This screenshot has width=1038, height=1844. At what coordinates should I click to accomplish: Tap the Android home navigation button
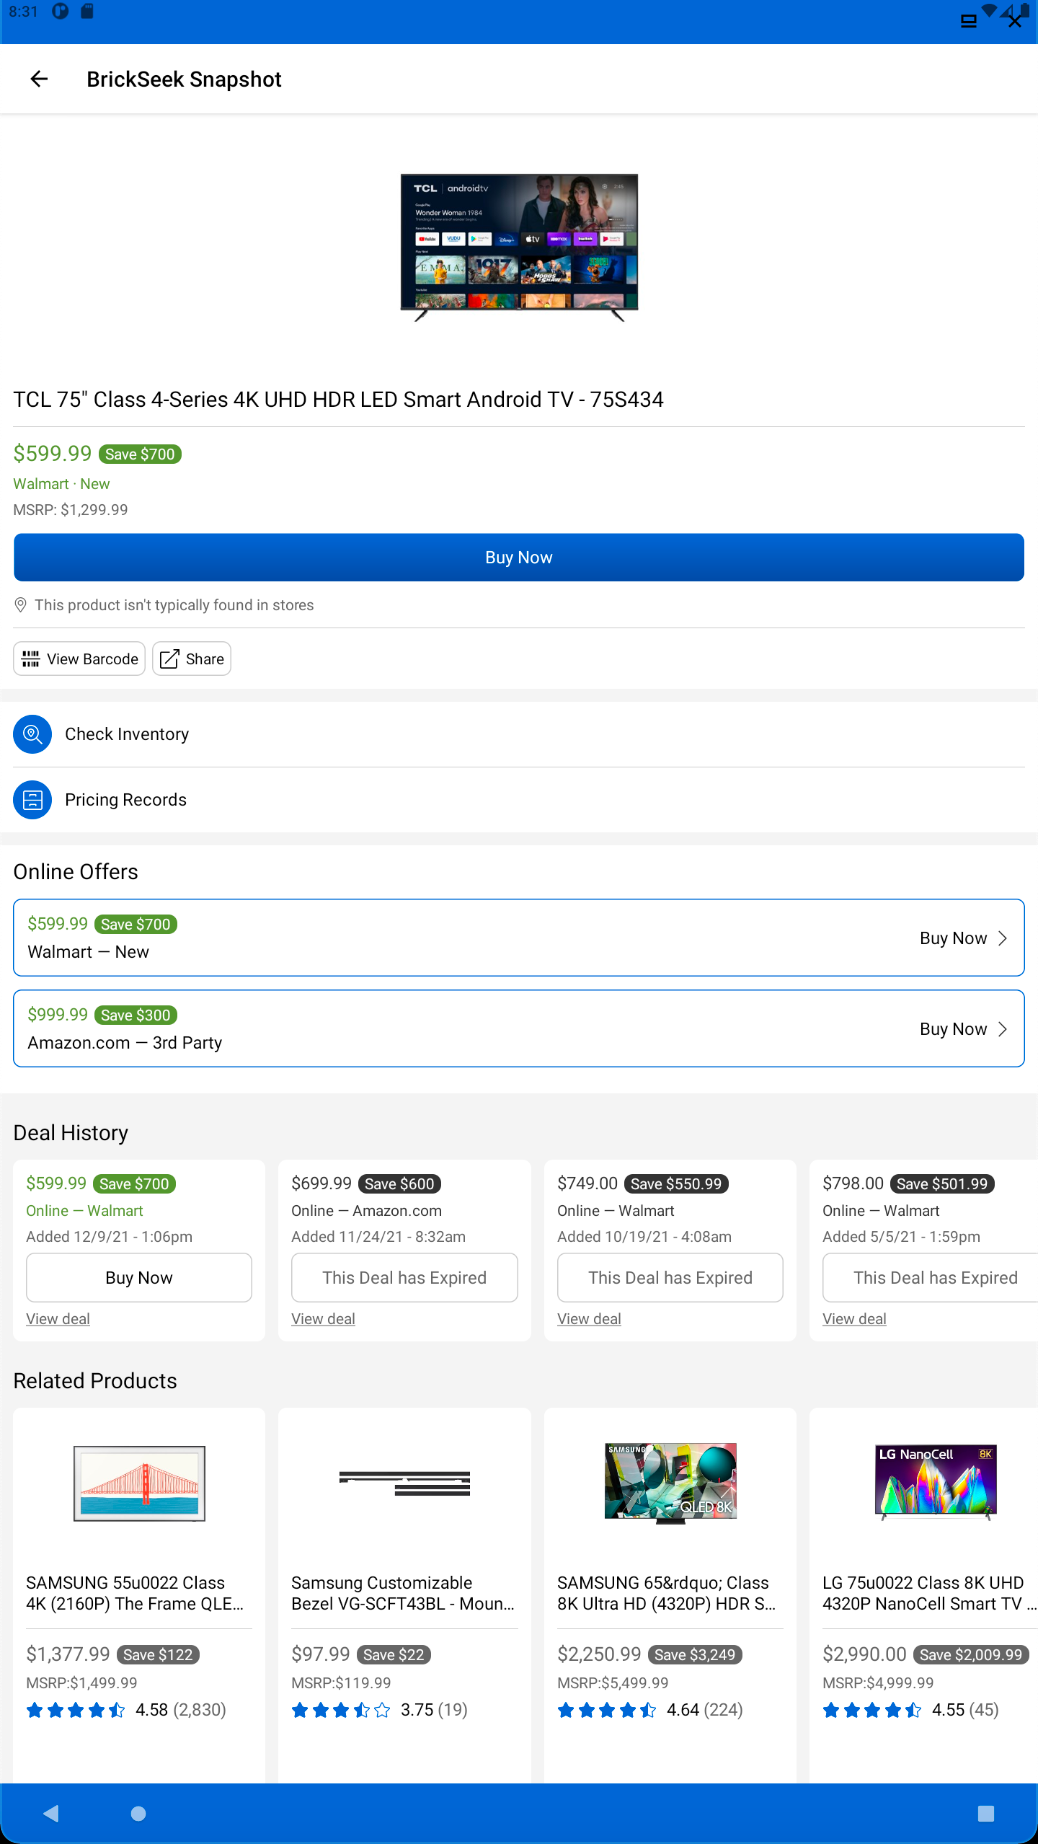tap(139, 1813)
